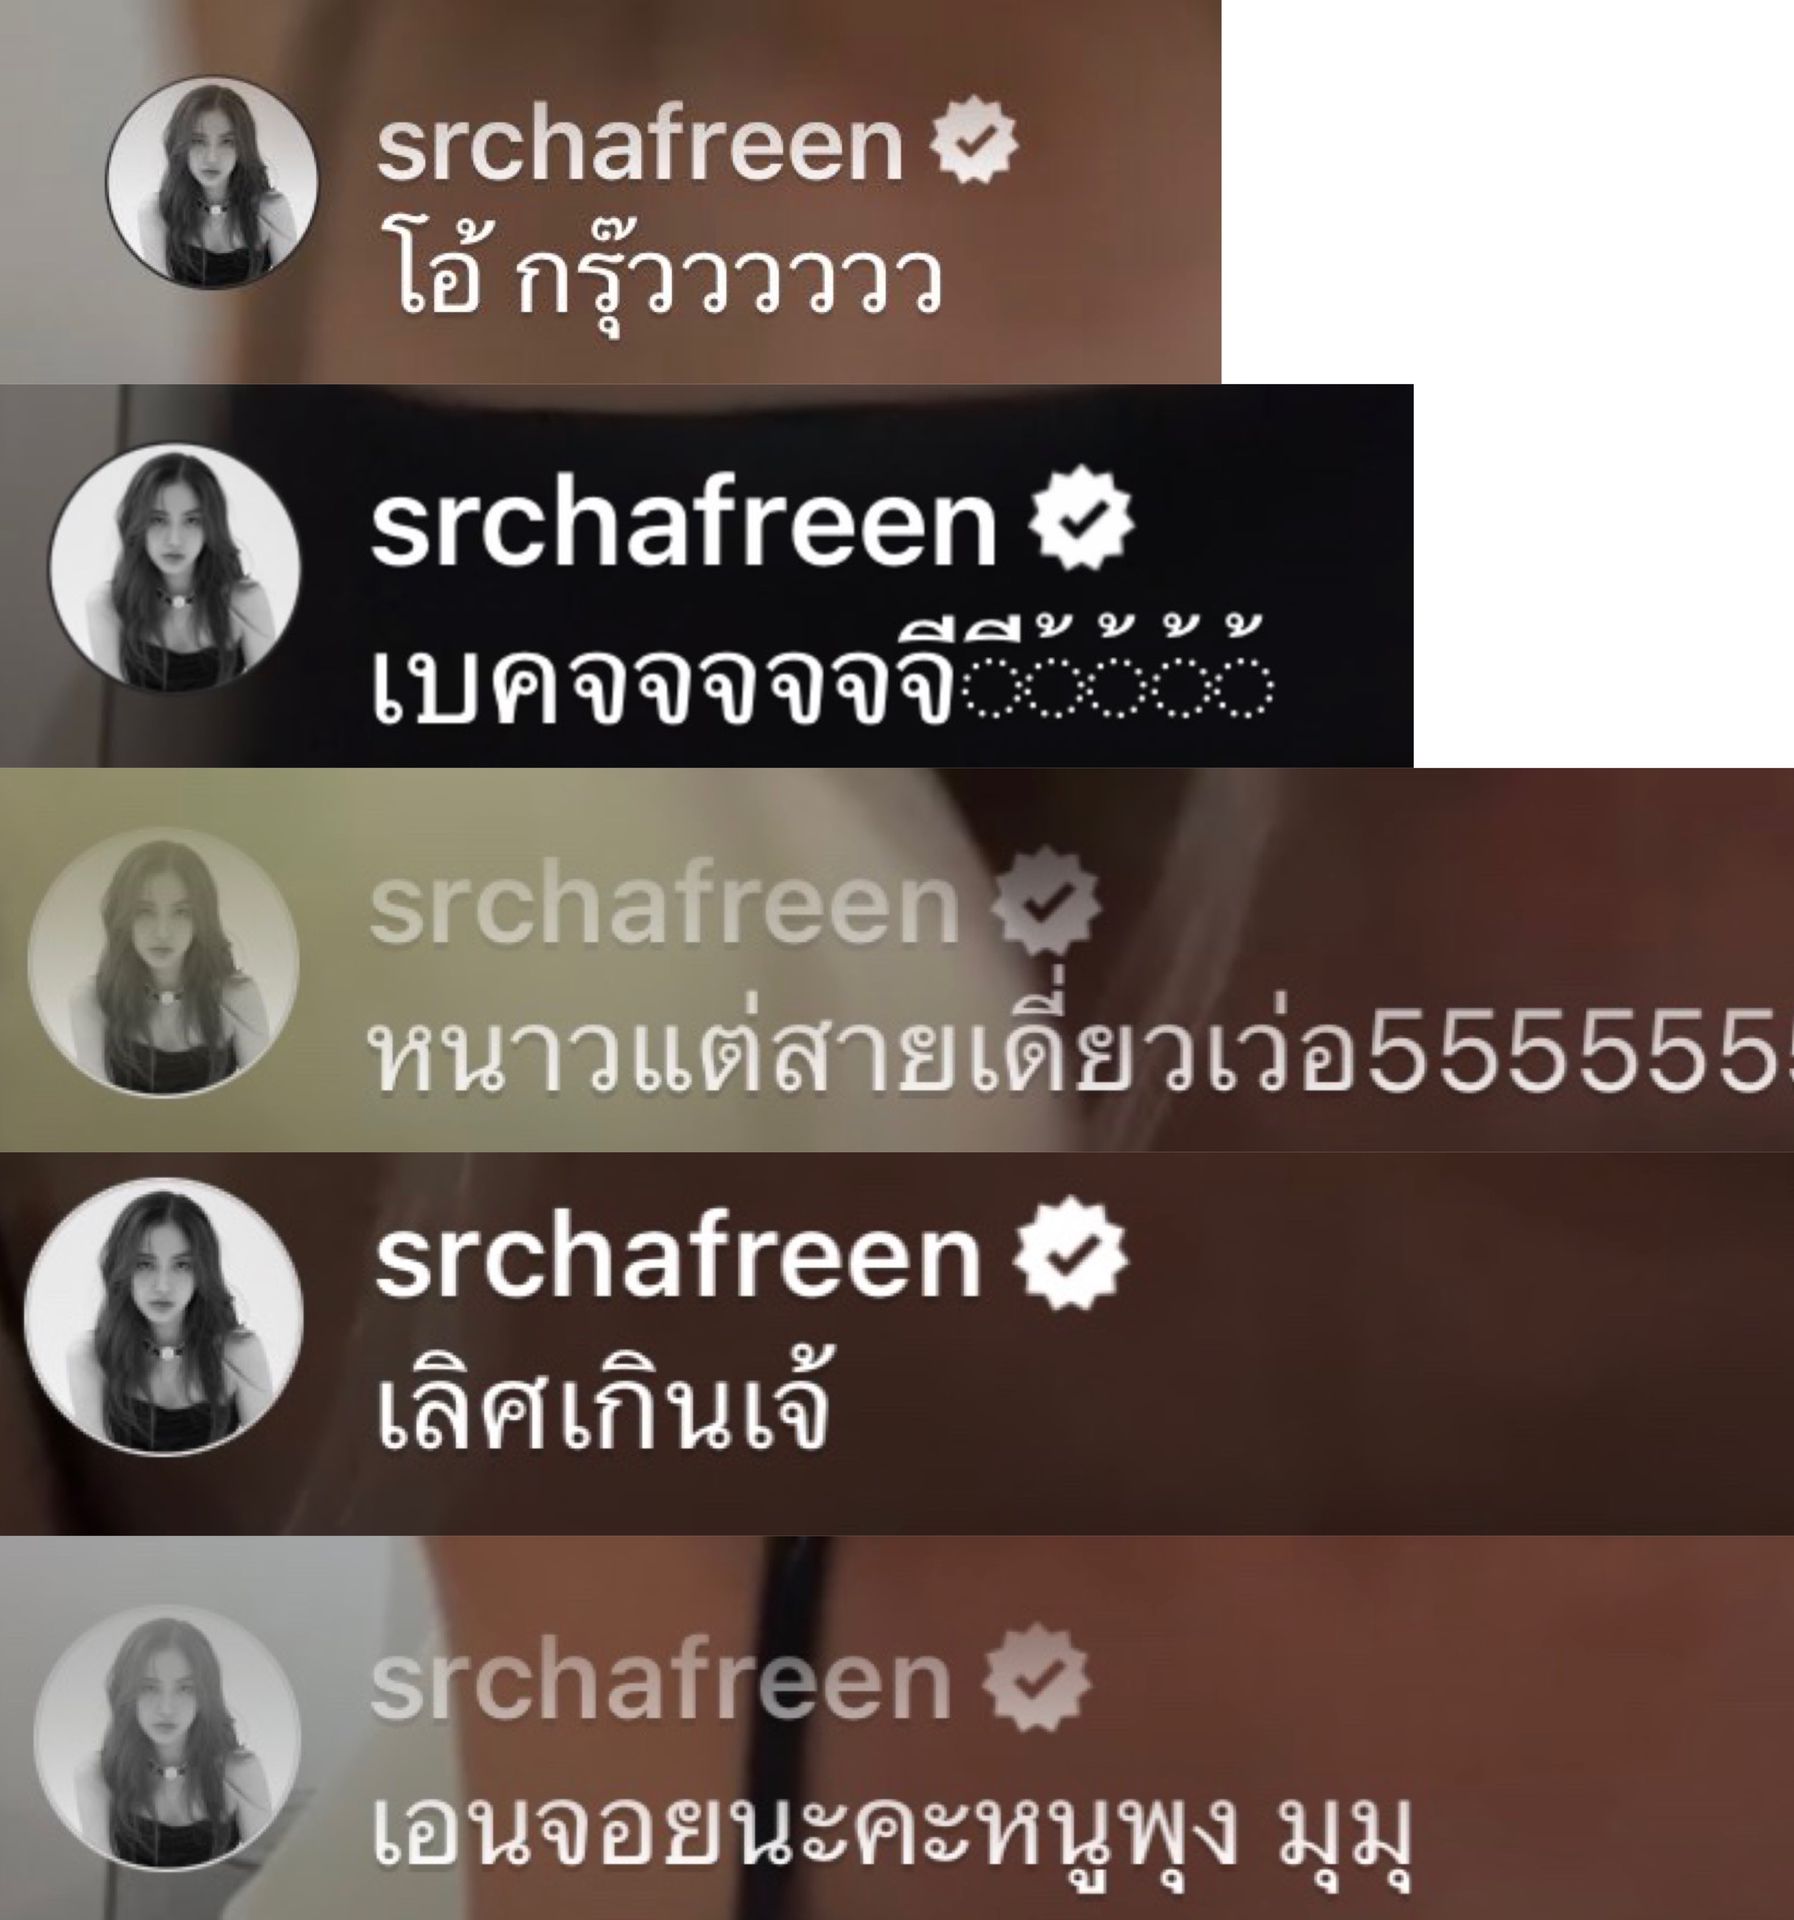The height and width of the screenshot is (1920, 1794).
Task: Click the verified badge in the fourth comment
Action: click(x=1070, y=1256)
